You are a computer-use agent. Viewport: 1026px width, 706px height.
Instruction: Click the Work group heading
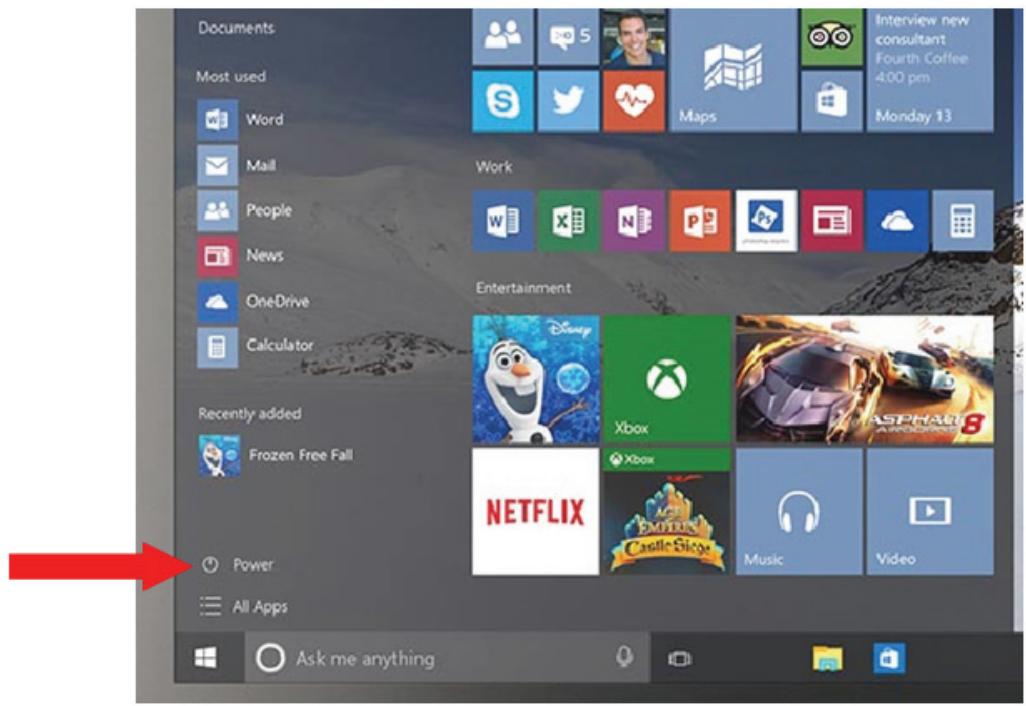click(x=494, y=167)
